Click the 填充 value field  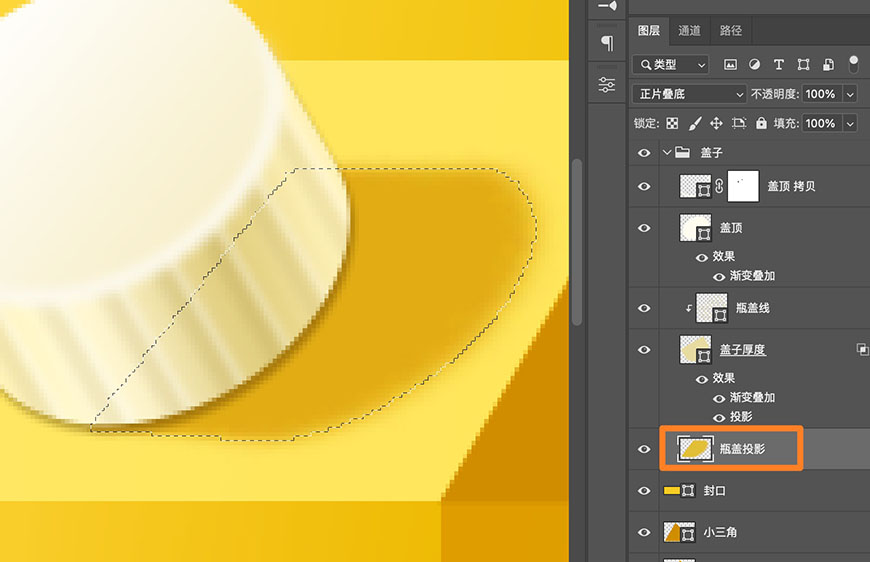tap(822, 123)
